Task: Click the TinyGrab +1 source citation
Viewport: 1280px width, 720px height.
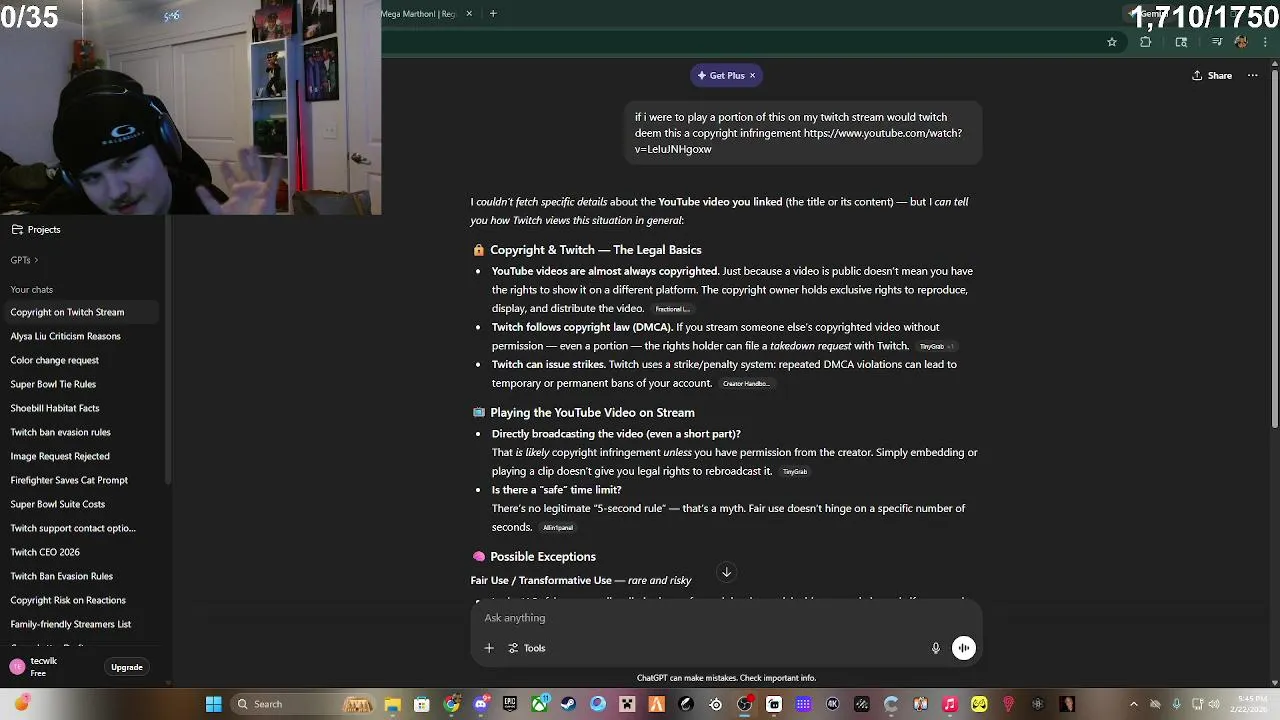Action: pos(937,346)
